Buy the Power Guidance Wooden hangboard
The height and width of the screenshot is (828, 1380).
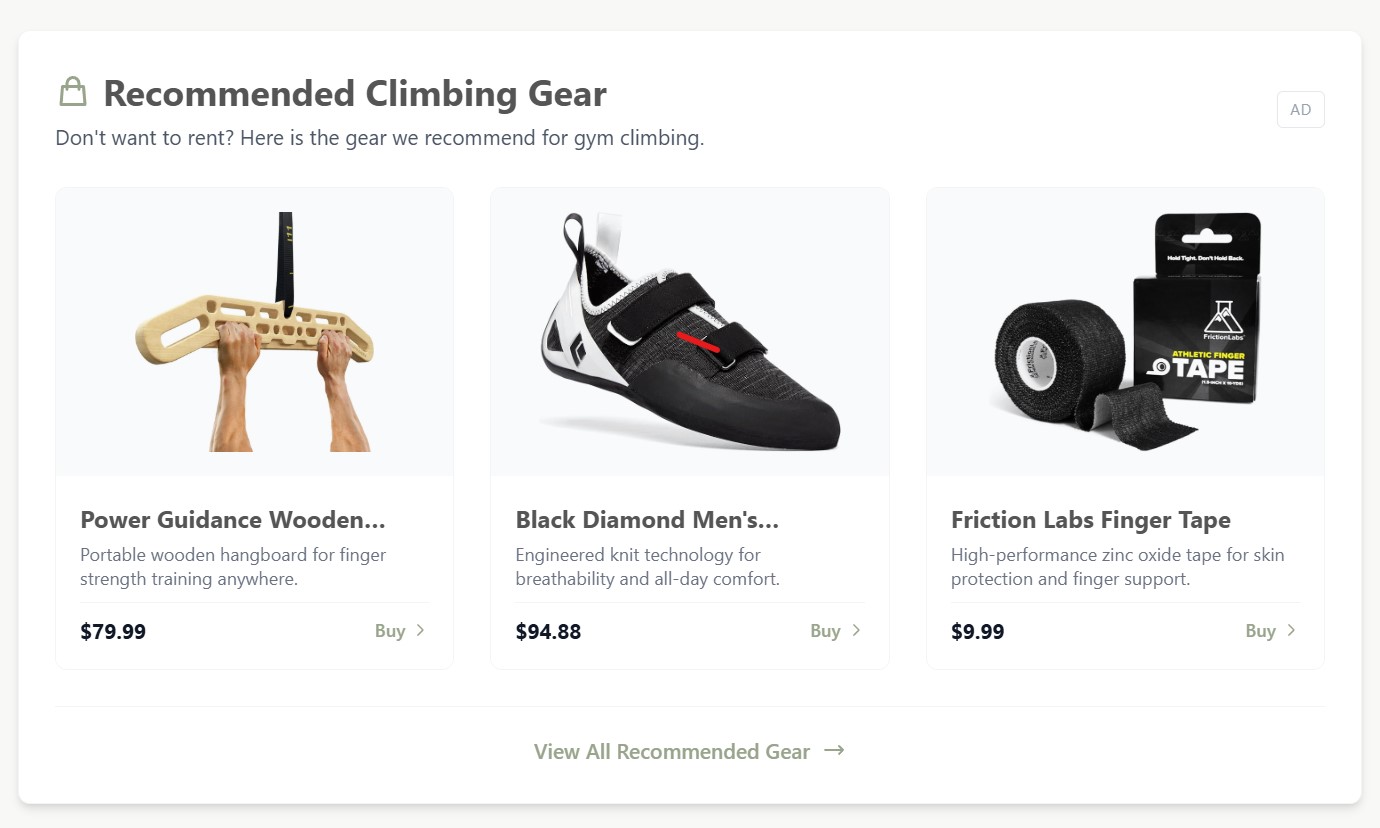pos(389,631)
